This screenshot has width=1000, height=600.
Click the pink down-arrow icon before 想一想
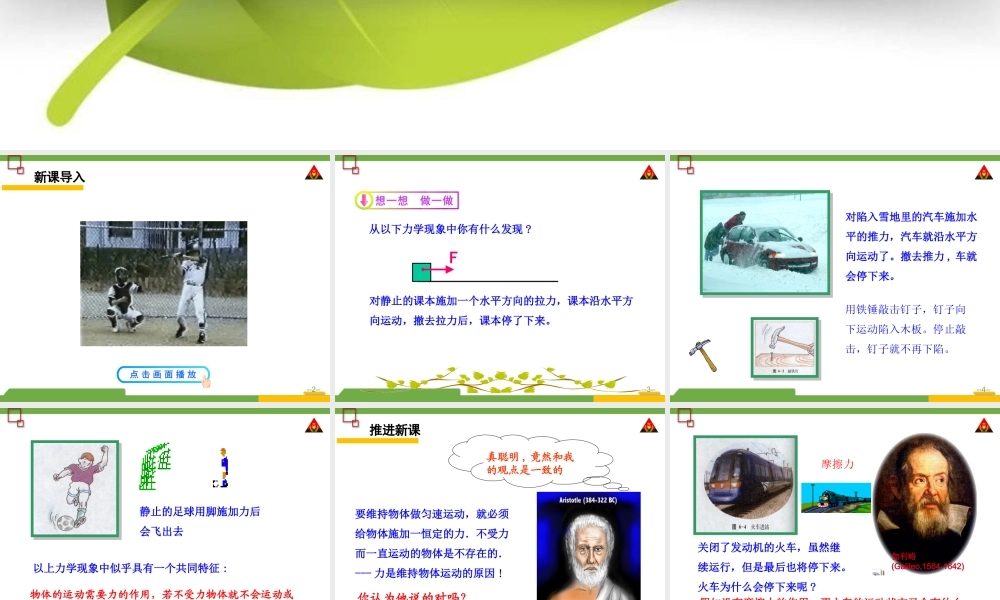364,200
